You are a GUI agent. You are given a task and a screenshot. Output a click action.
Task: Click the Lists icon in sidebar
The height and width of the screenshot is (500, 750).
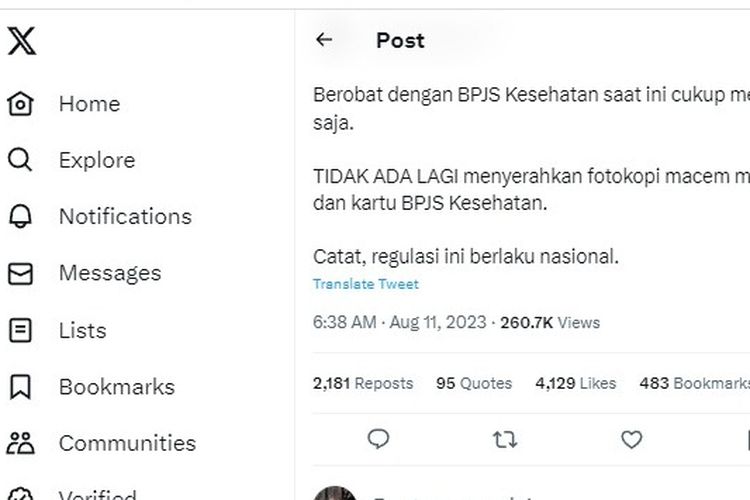click(x=21, y=330)
